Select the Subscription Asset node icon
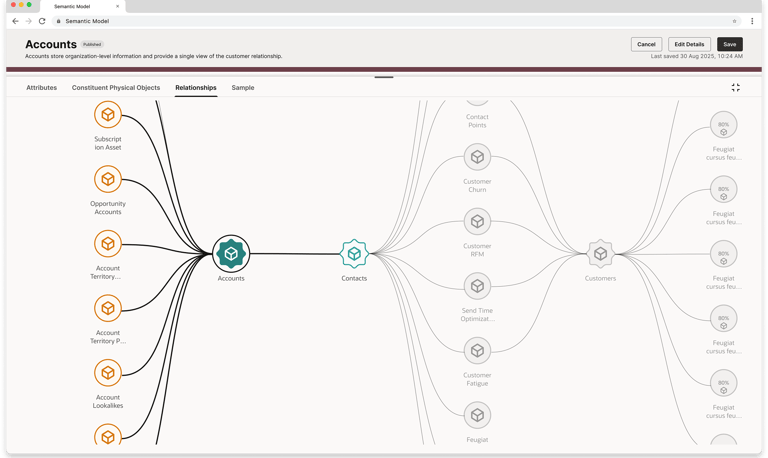768x458 pixels. (x=108, y=115)
